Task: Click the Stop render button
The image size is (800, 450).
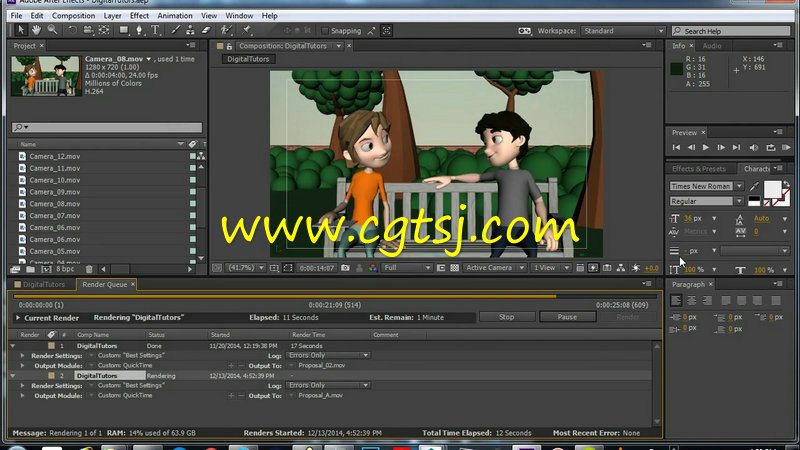Action: (x=507, y=317)
